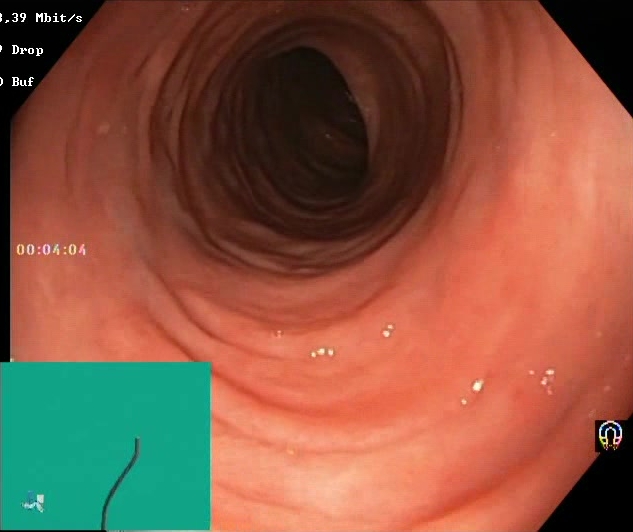Click the dark scope shape line in inset
This screenshot has width=633, height=532.
click(x=121, y=484)
